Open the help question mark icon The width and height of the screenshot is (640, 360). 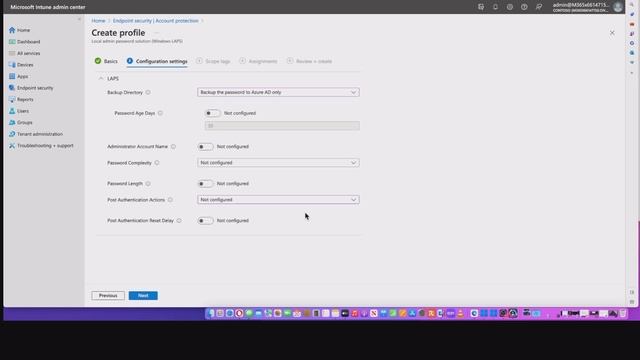524,7
